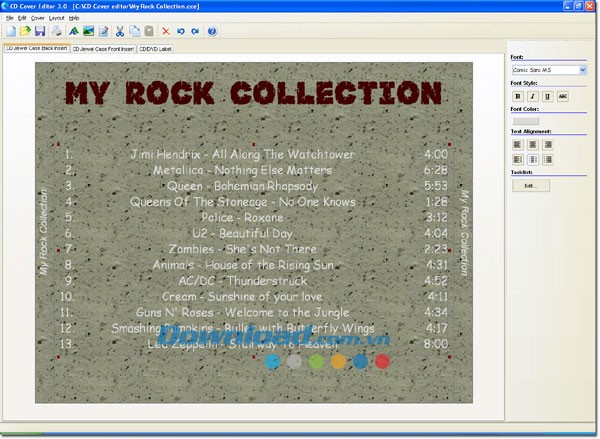The width and height of the screenshot is (600, 439).
Task: Print the cover with the printer icon
Action: (x=57, y=31)
